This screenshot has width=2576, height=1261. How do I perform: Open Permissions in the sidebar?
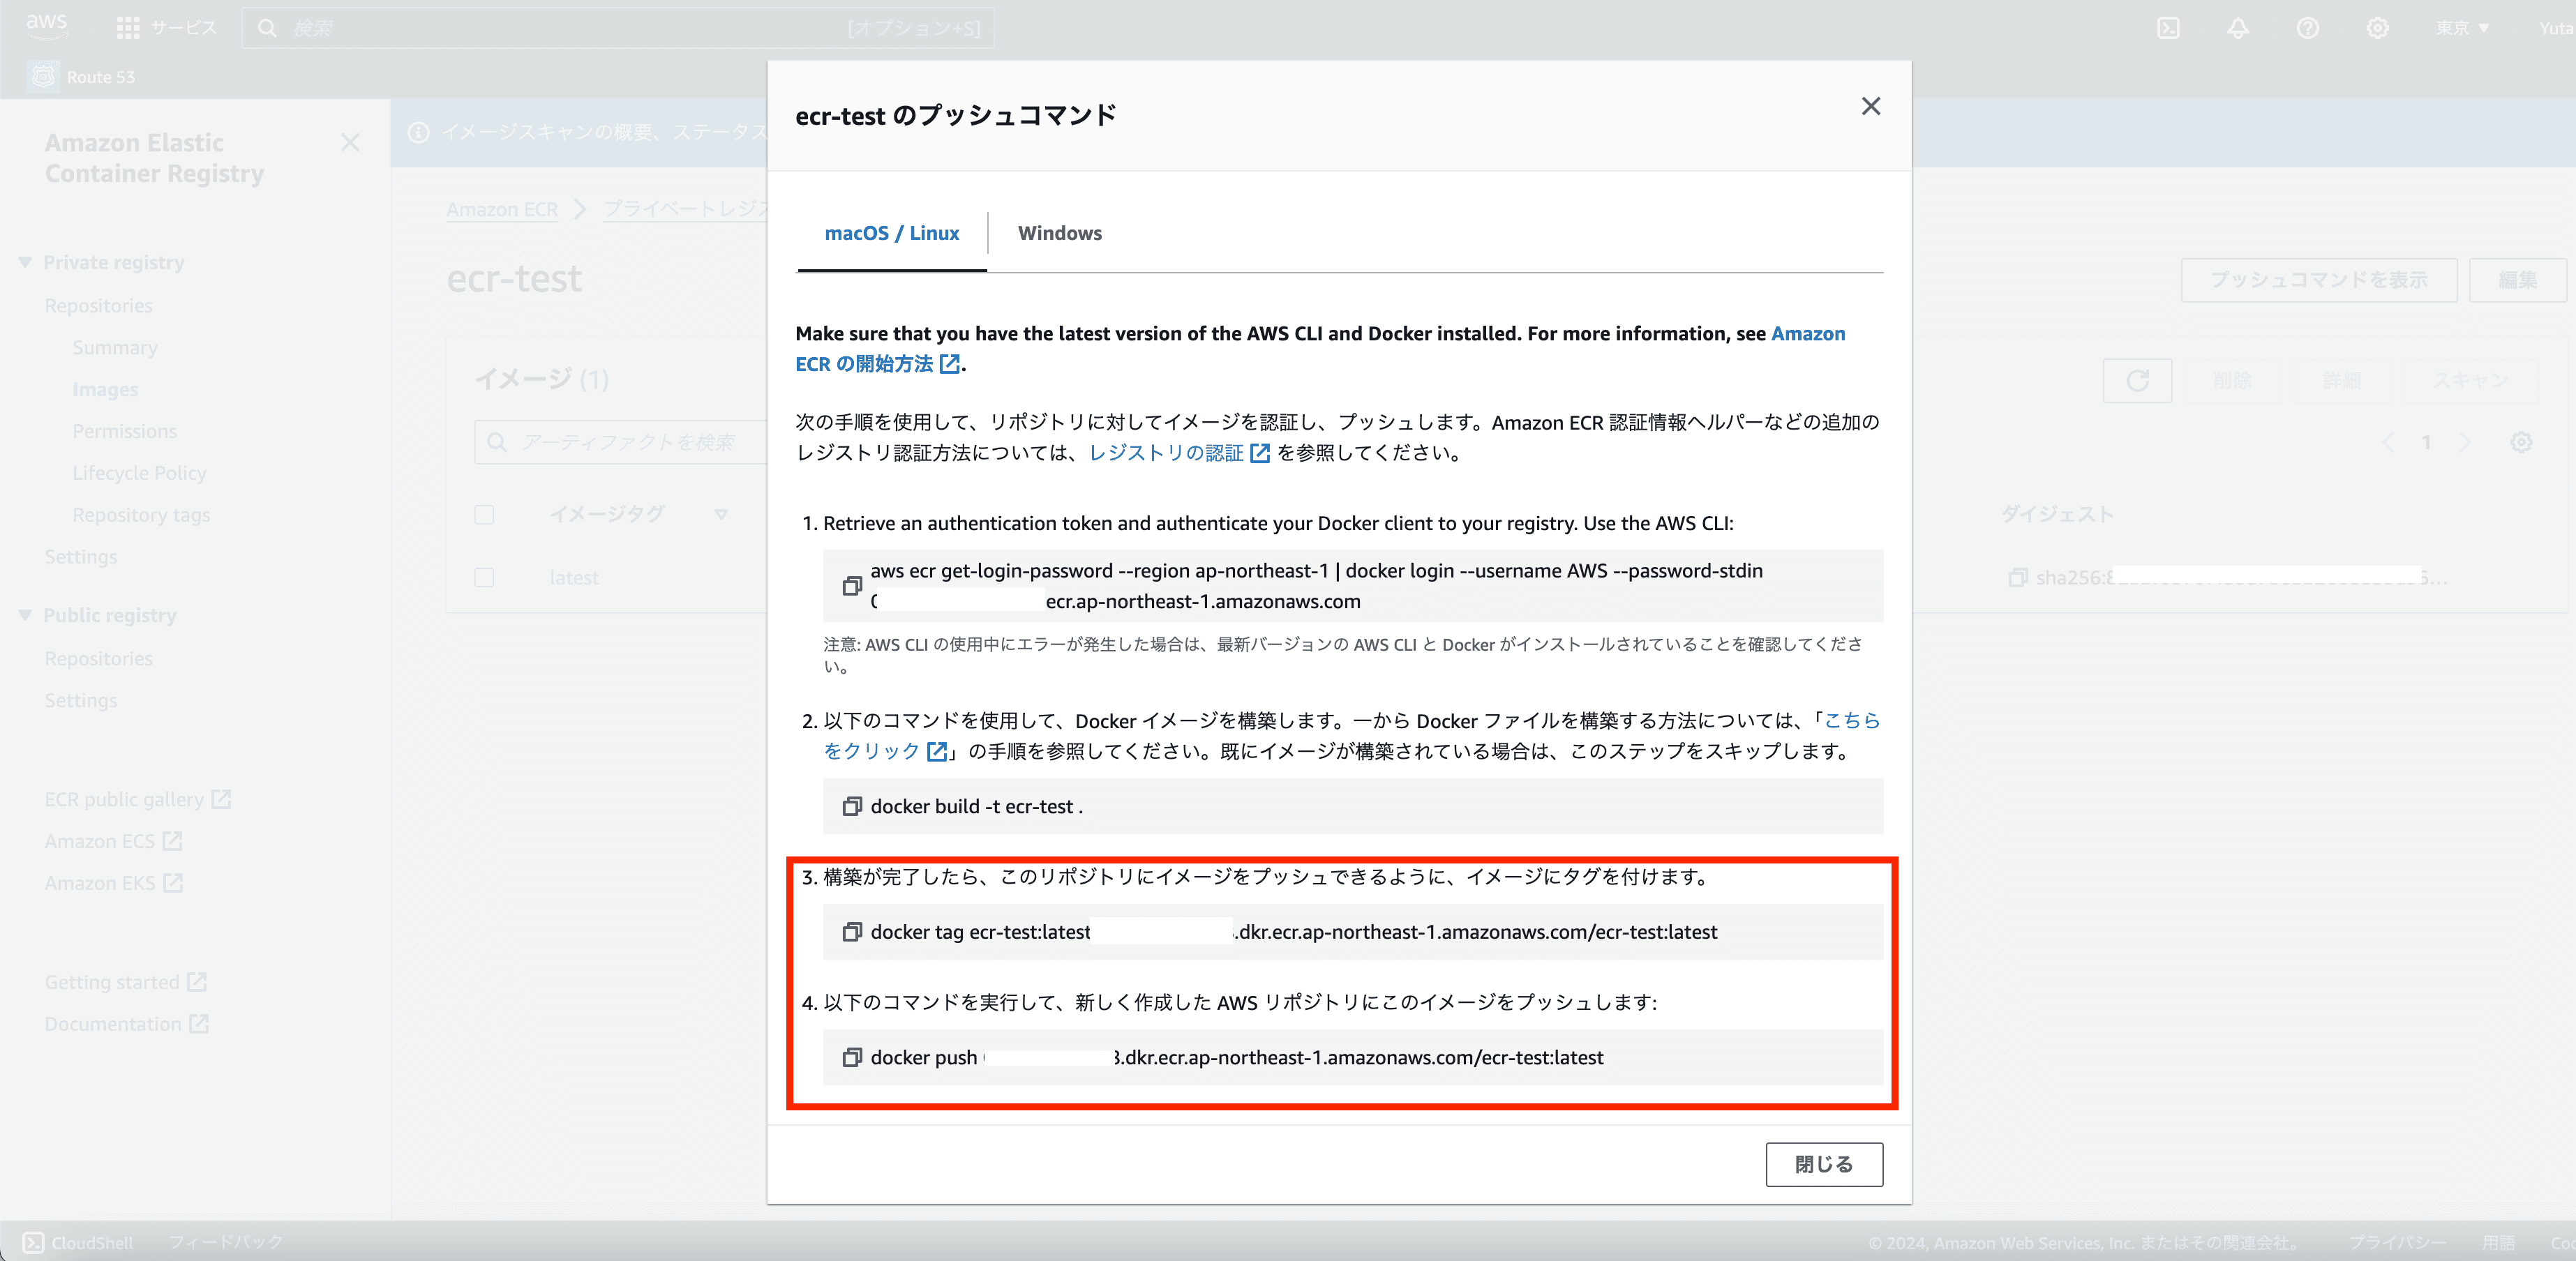pyautogui.click(x=124, y=432)
